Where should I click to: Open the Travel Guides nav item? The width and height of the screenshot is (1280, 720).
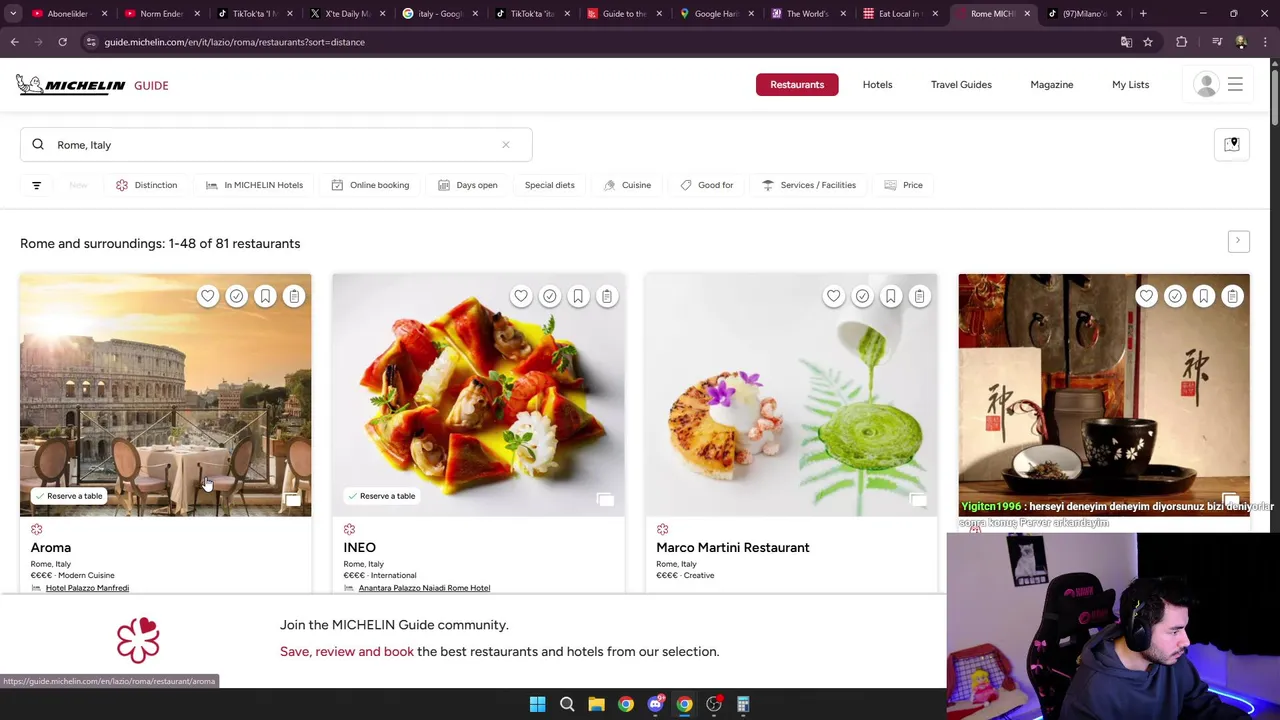coord(961,85)
